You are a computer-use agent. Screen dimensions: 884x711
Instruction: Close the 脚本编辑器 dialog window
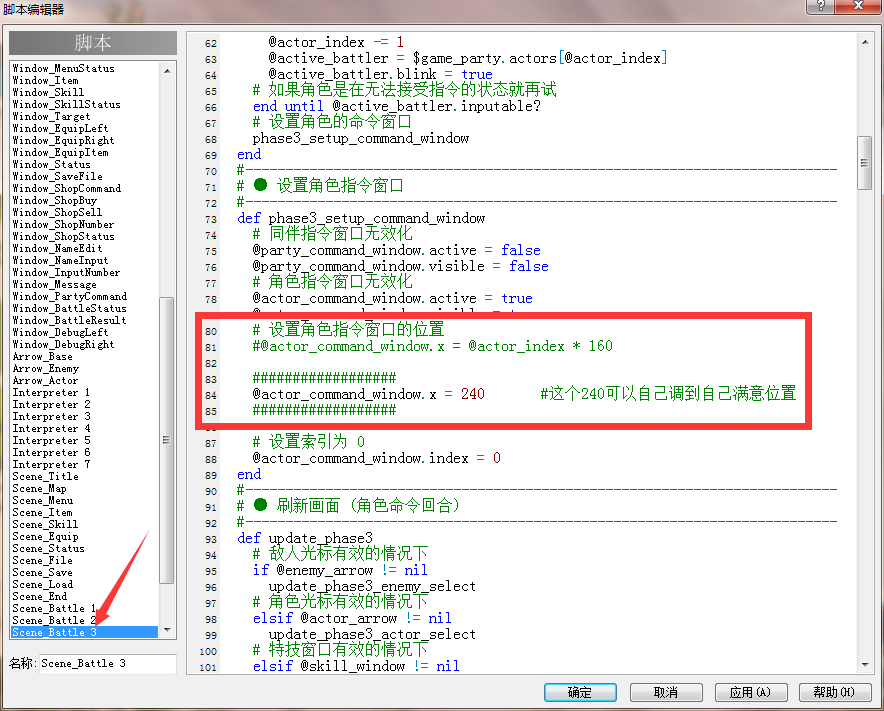coord(858,6)
